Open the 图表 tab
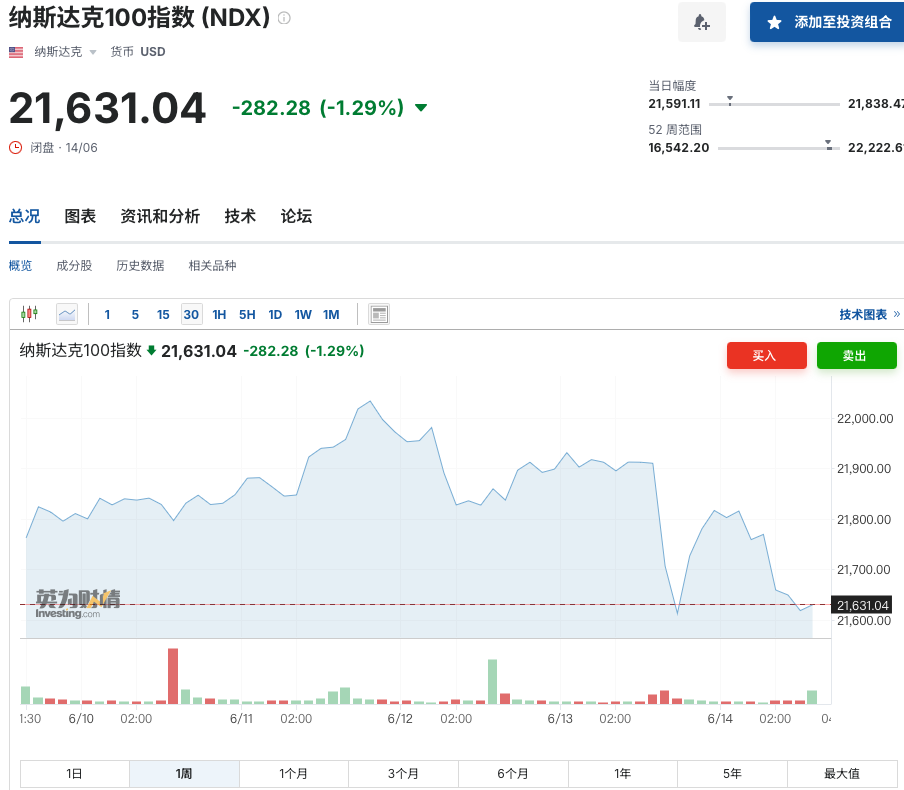This screenshot has width=904, height=790. click(80, 216)
